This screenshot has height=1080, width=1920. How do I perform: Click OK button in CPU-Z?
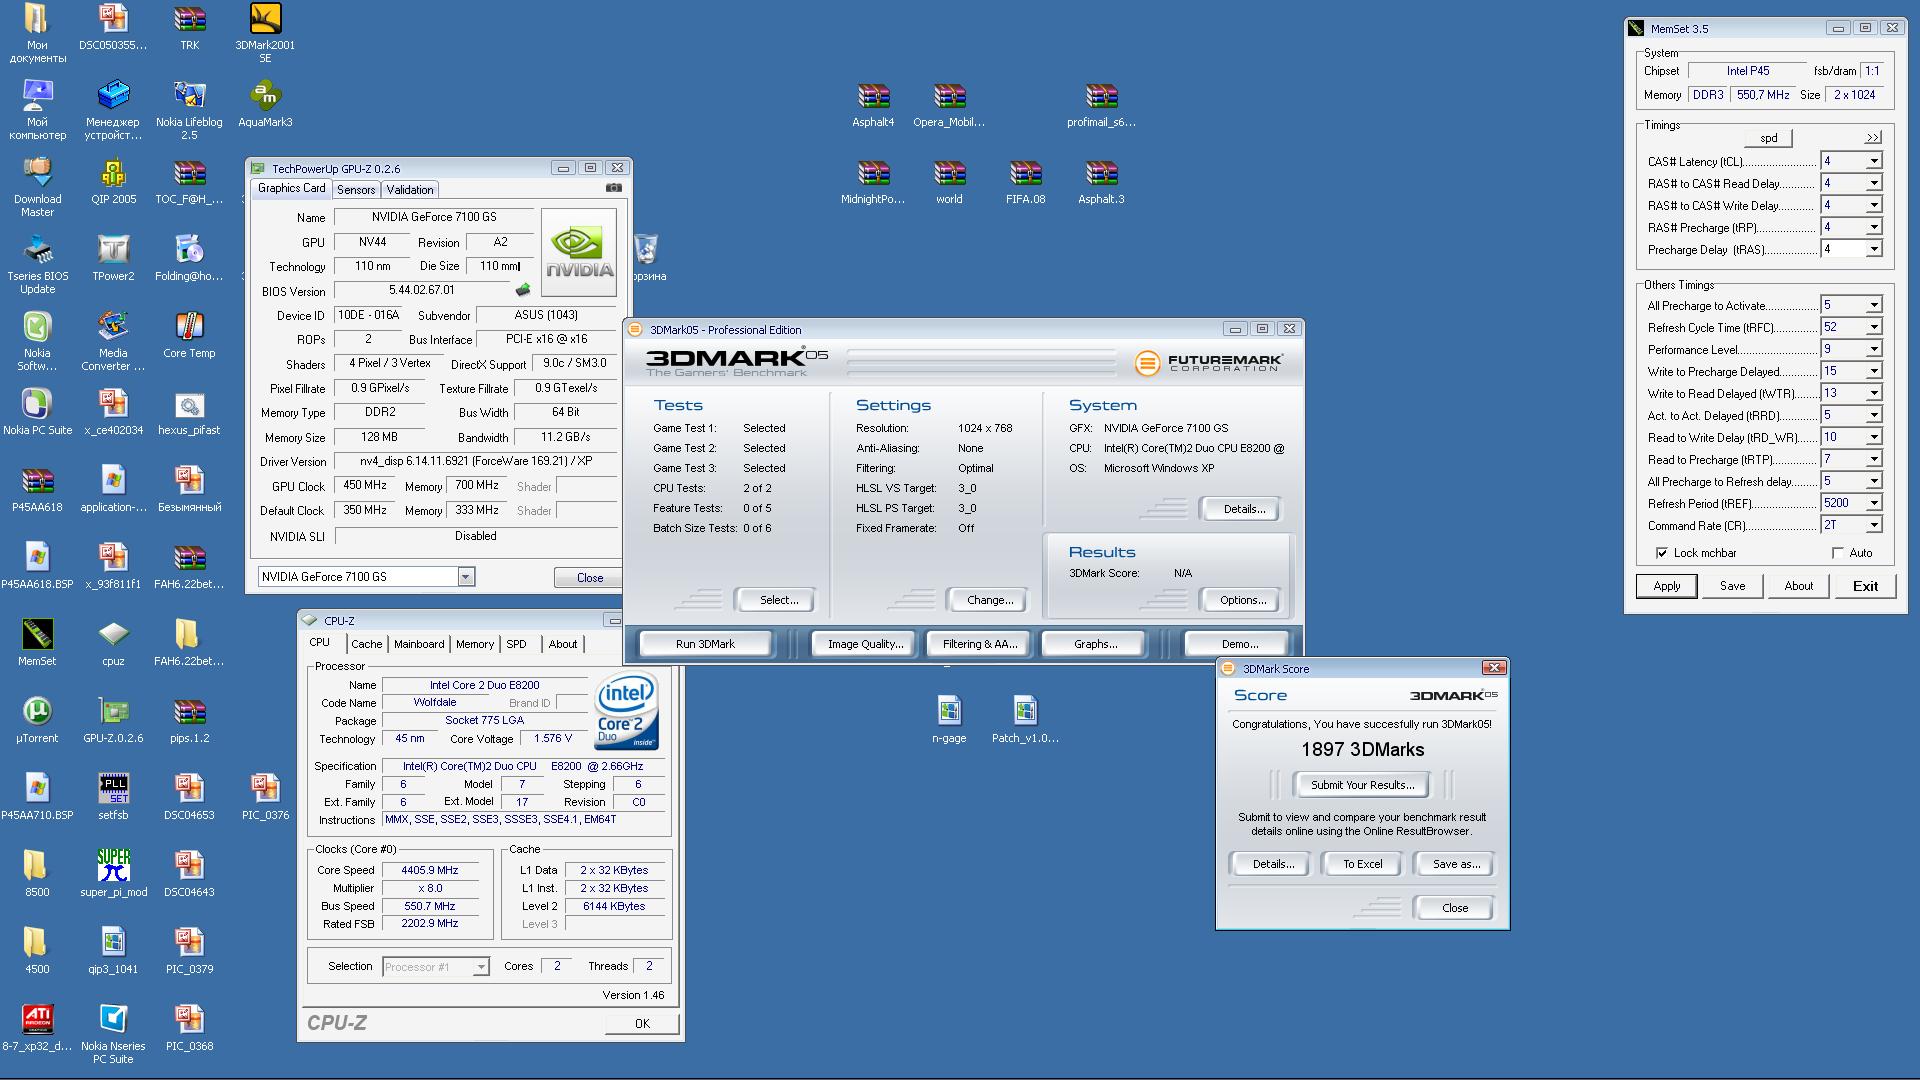[x=642, y=1024]
